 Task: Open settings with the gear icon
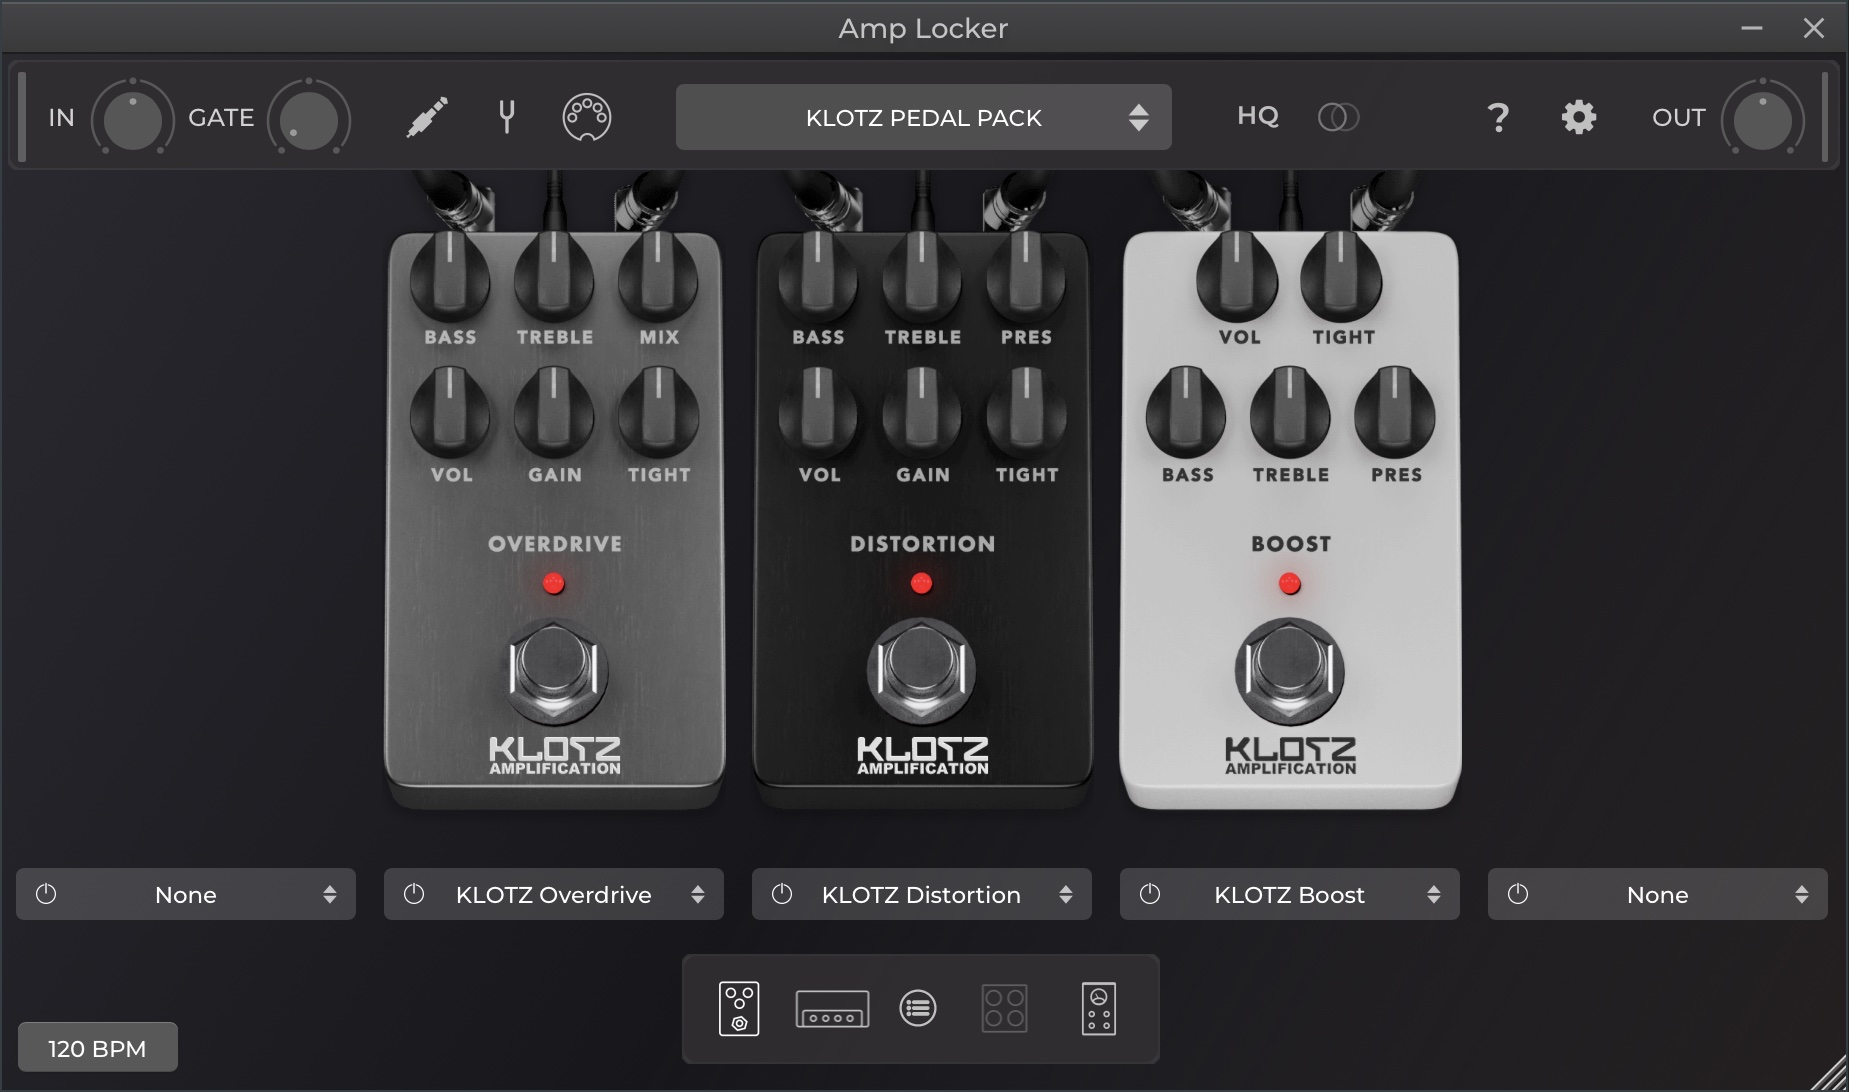tap(1578, 117)
